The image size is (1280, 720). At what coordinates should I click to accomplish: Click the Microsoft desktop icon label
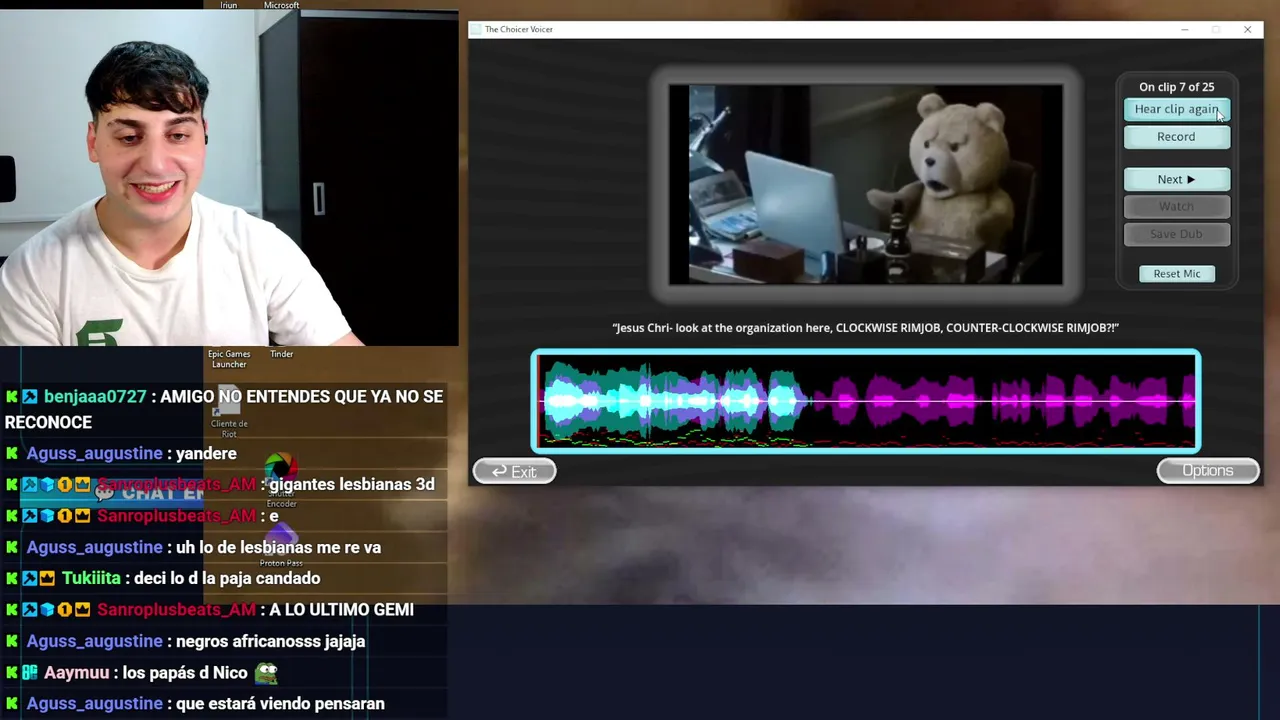[281, 6]
